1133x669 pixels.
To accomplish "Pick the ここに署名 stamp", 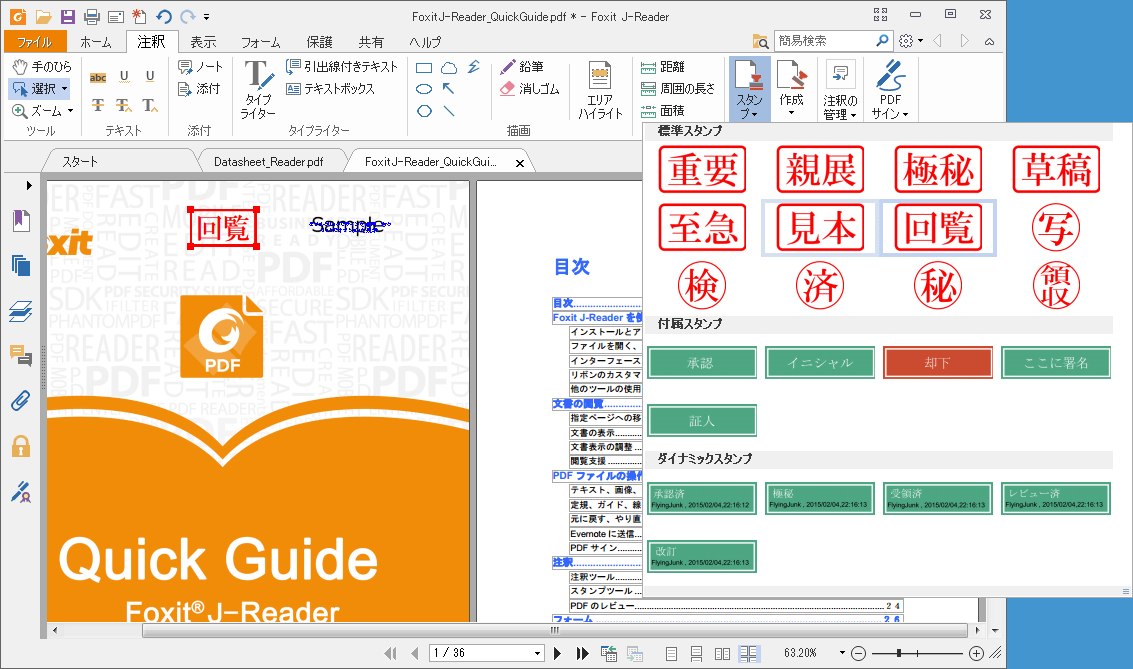I will tap(1056, 363).
